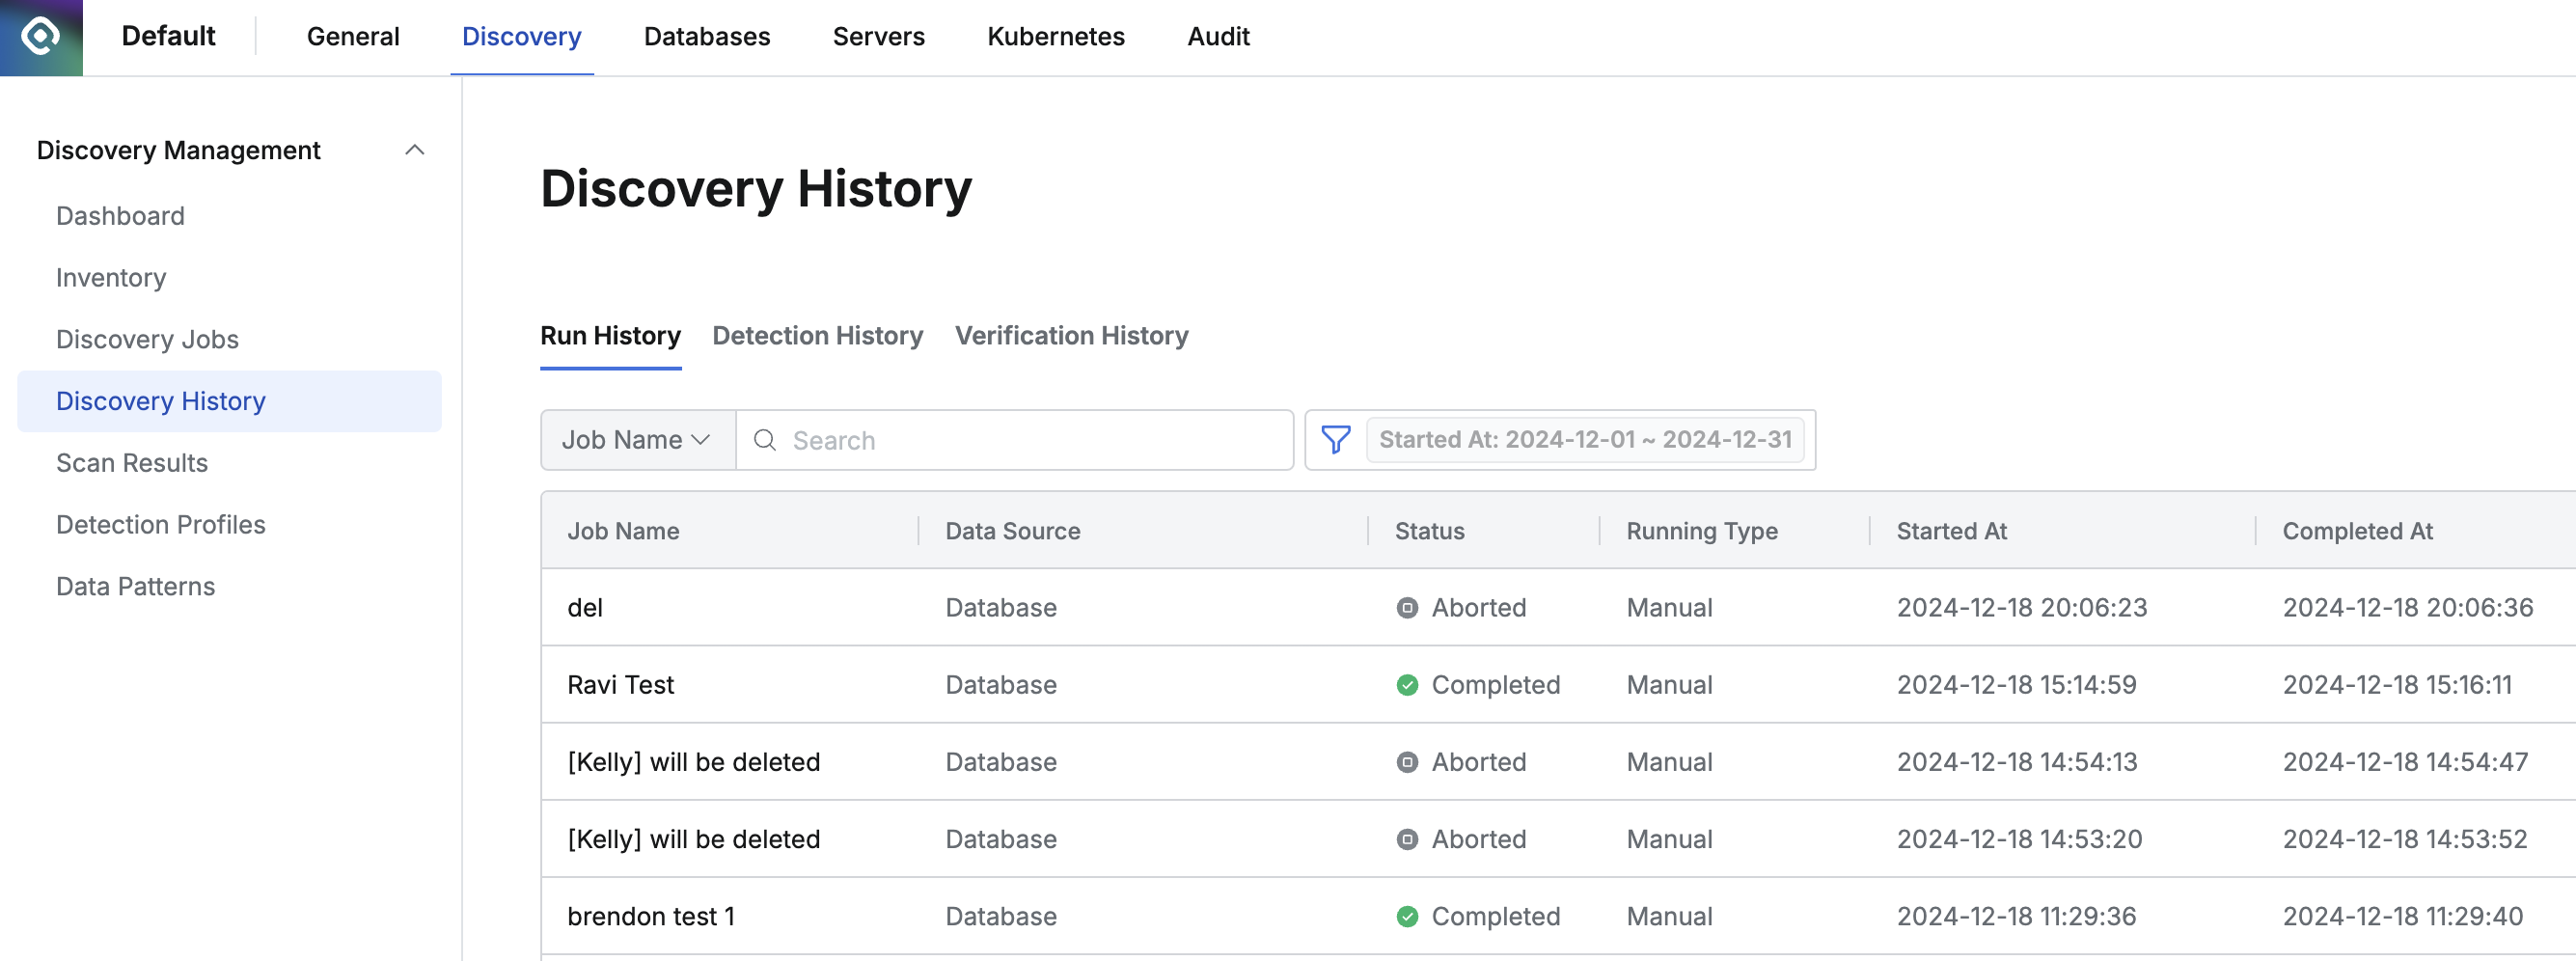This screenshot has width=2576, height=961.
Task: Open the Databases top menu
Action: pyautogui.click(x=706, y=37)
